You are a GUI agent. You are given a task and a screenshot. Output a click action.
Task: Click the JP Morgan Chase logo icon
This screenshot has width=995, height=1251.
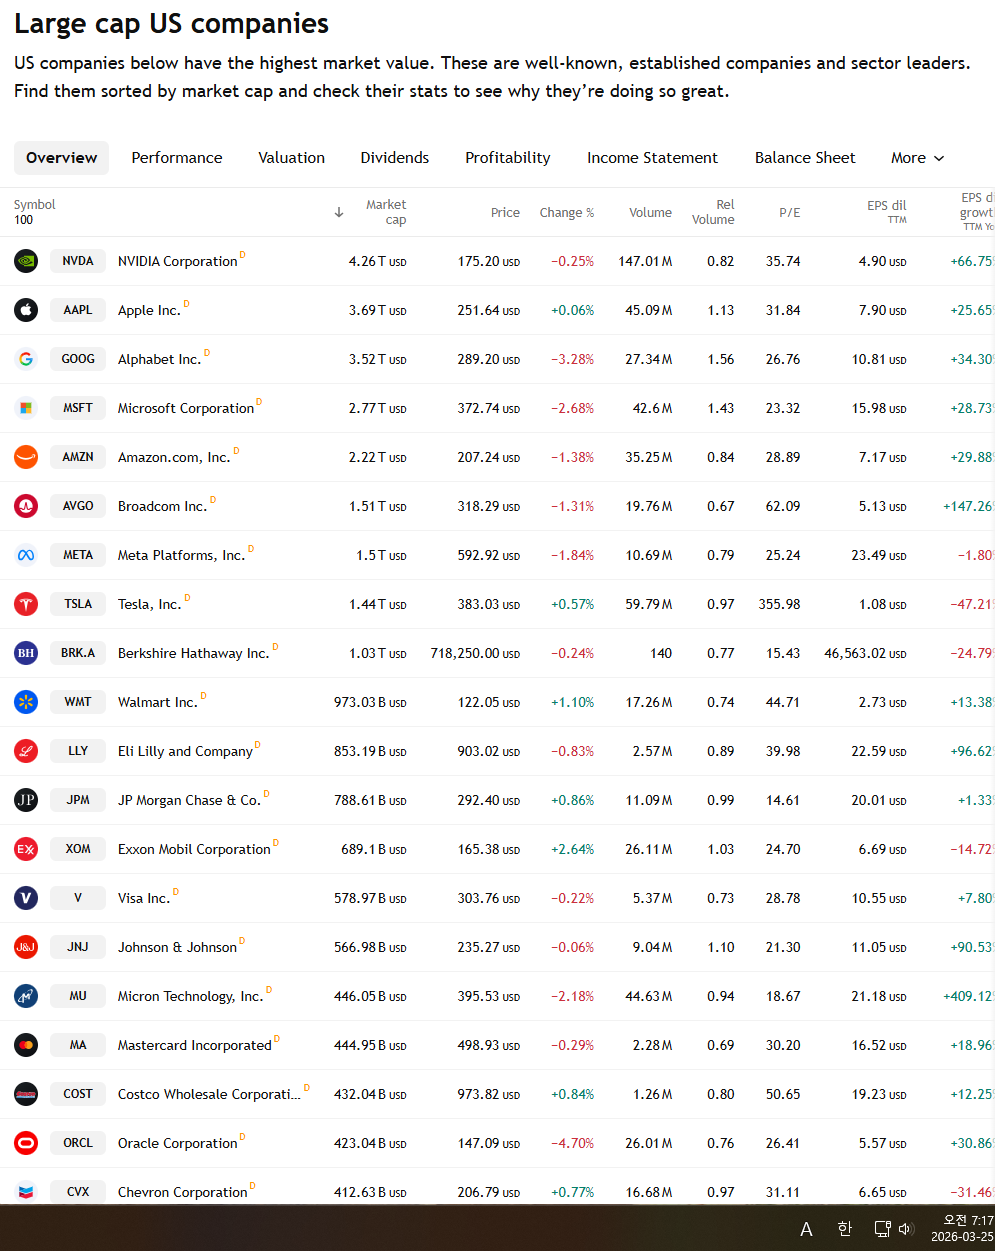tap(26, 800)
